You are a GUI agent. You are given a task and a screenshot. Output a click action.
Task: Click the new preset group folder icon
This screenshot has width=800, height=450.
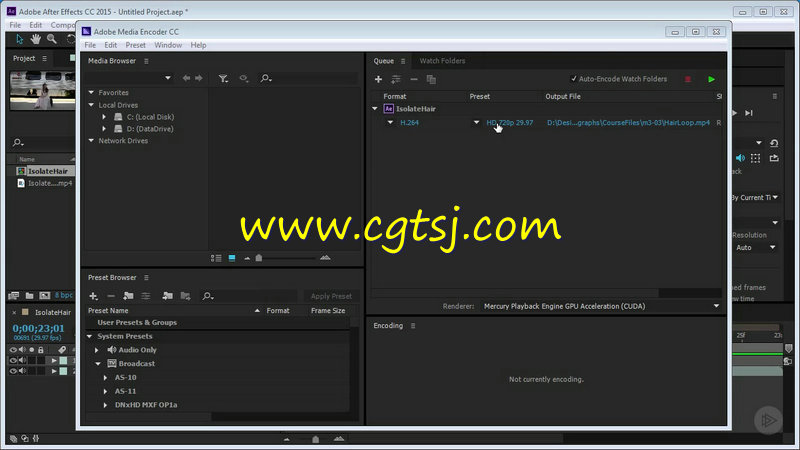click(x=128, y=296)
